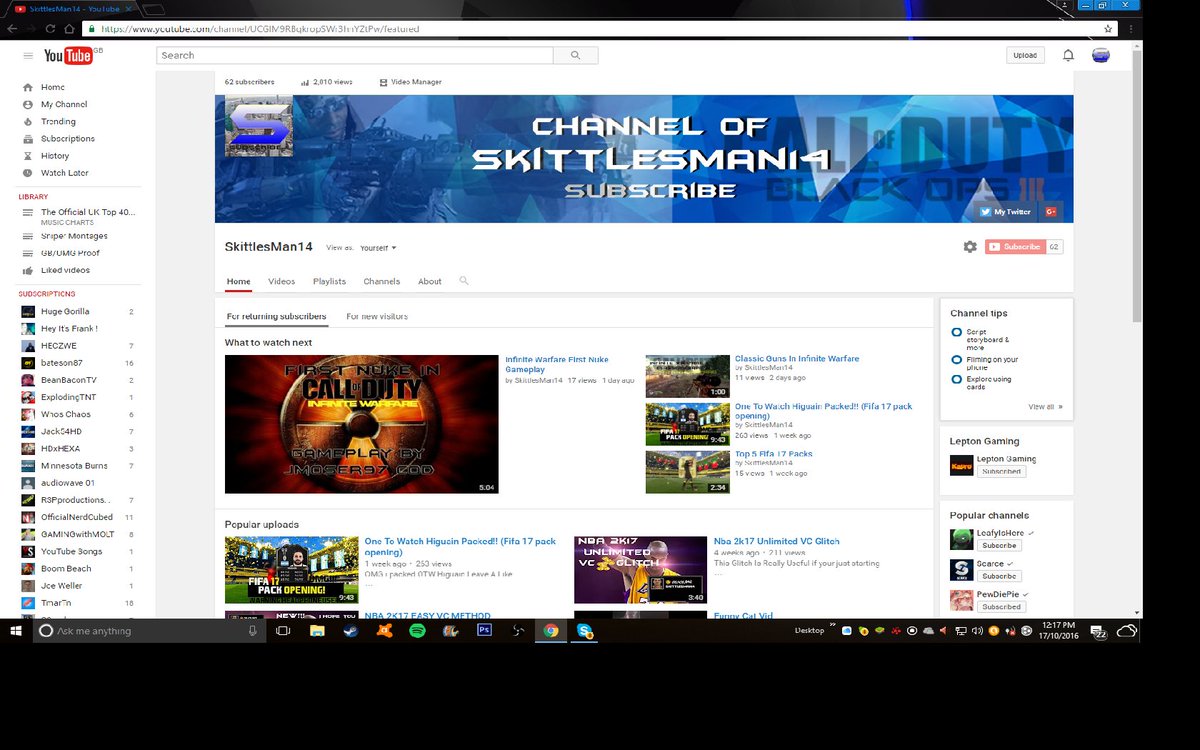Select 'Explore using cards' tip circle
The image size is (1200, 750).
click(x=957, y=379)
